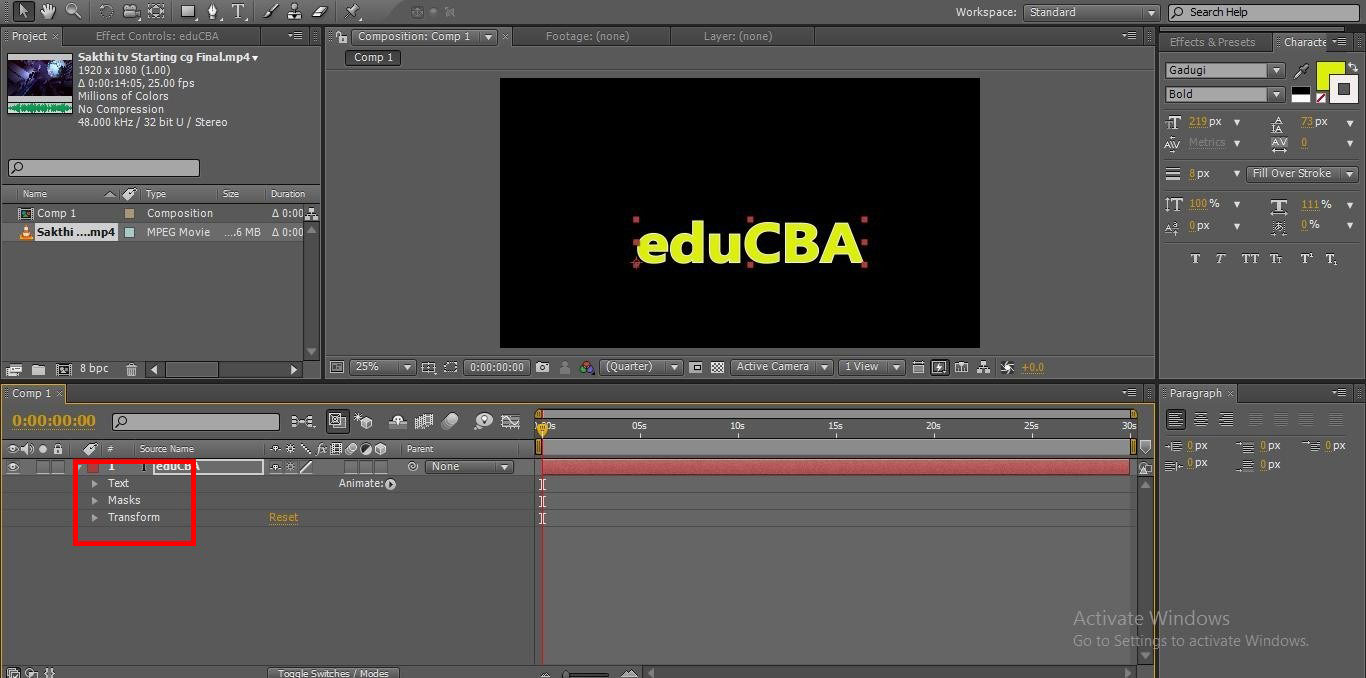Toggle transparency grid in viewer
The height and width of the screenshot is (678, 1366).
click(x=717, y=367)
